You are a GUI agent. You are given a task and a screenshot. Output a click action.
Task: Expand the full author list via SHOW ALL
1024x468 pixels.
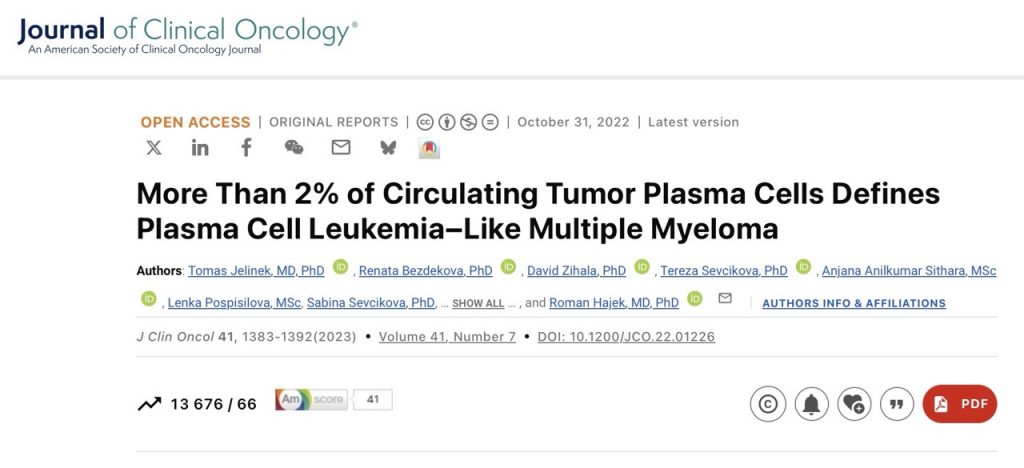tap(478, 303)
